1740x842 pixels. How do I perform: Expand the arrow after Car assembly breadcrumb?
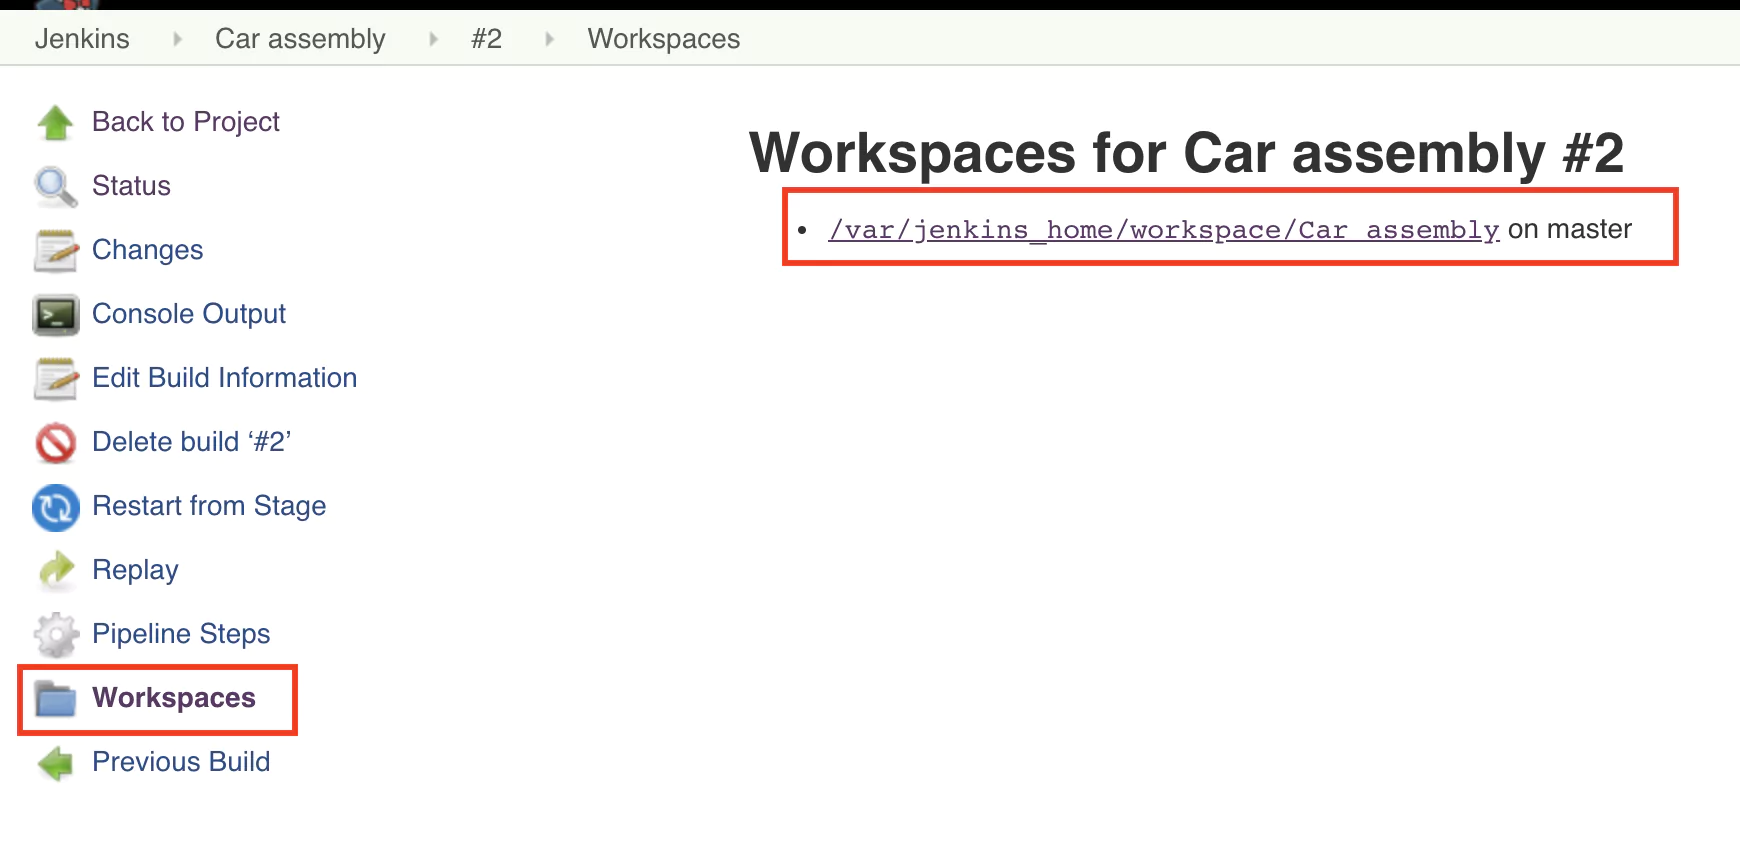433,39
